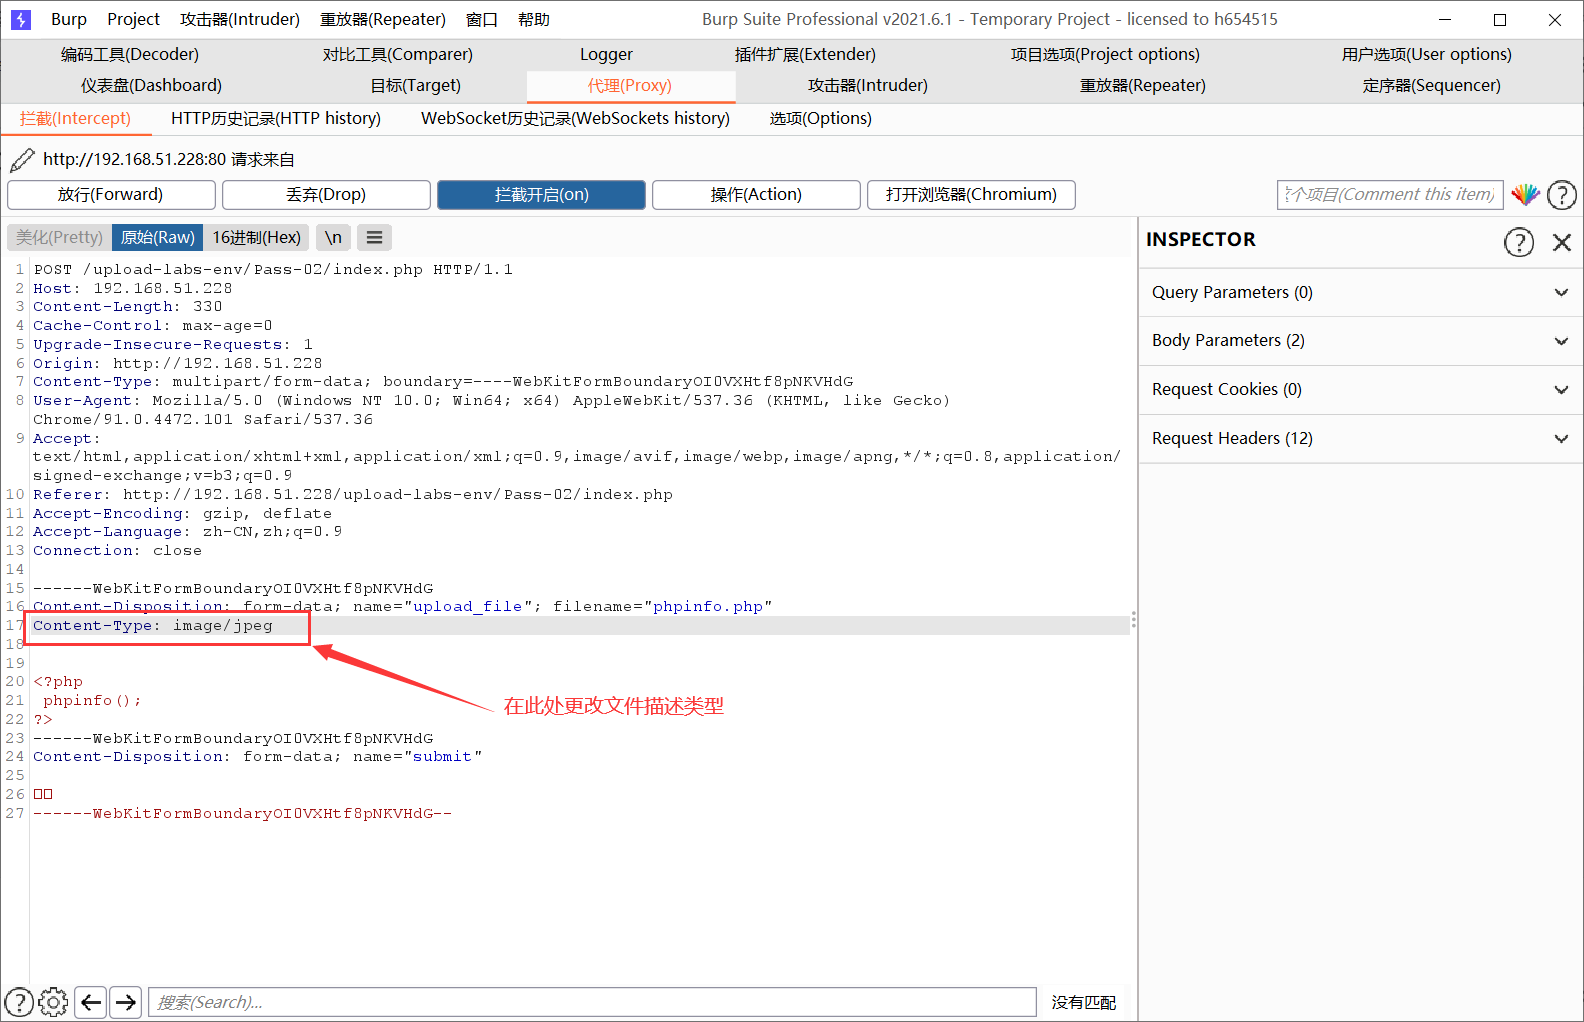Open the message editor hamburger menu
This screenshot has width=1584, height=1022.
tap(374, 237)
